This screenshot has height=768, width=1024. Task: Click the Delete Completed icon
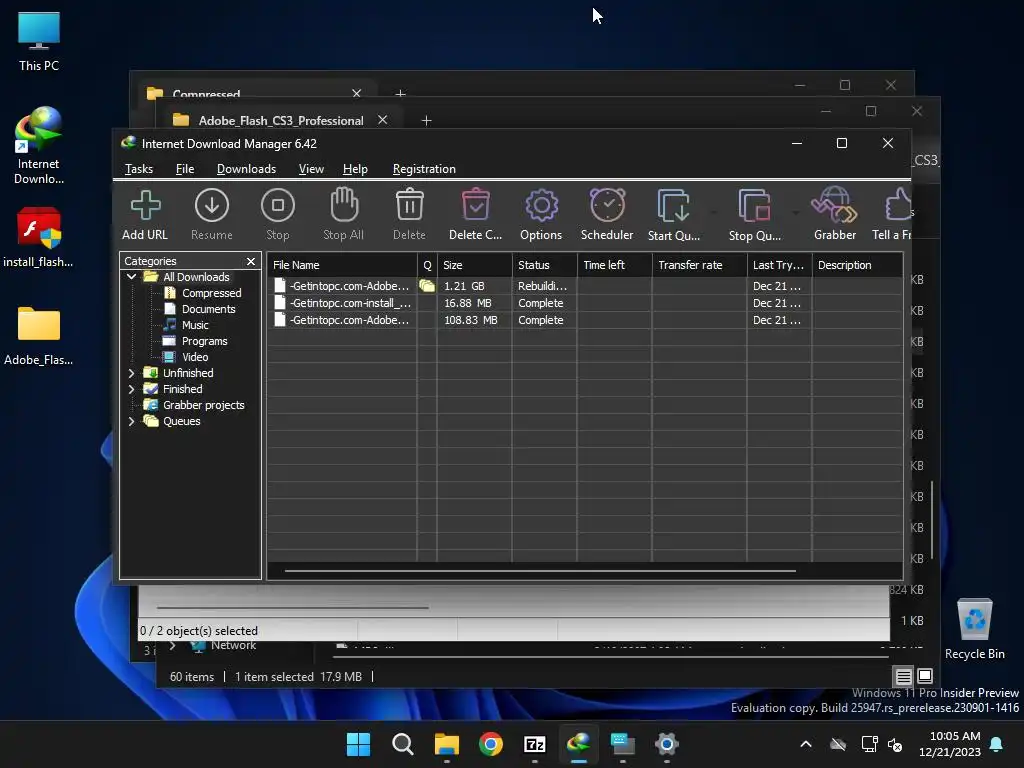pos(475,214)
